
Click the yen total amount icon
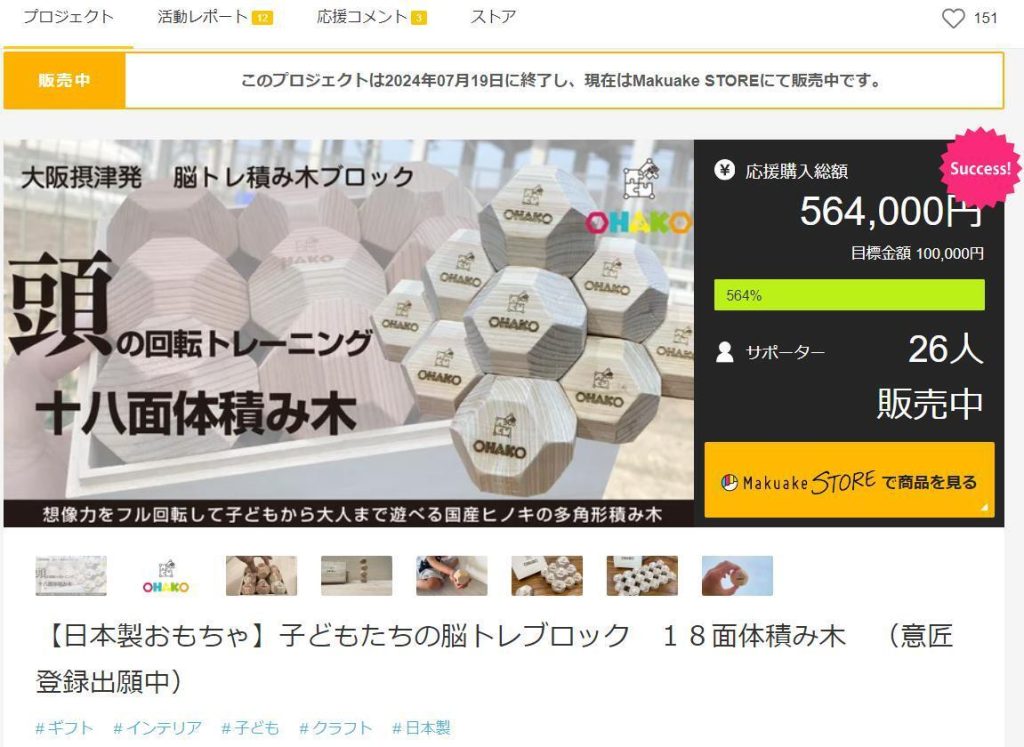click(x=724, y=171)
